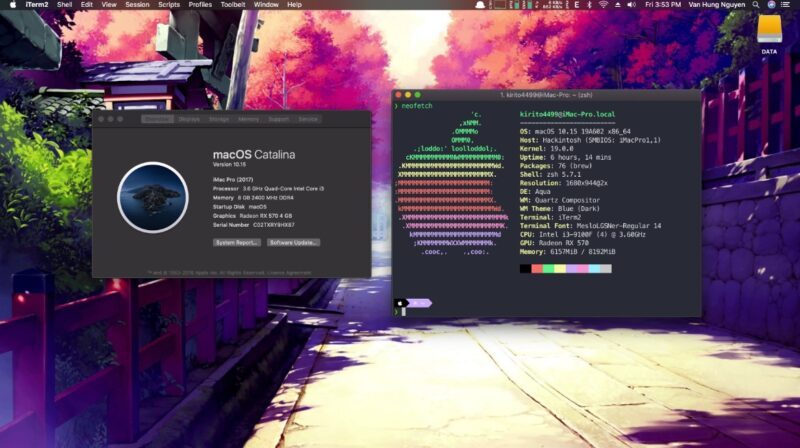
Task: Switch to the Storage tab
Action: coord(219,119)
